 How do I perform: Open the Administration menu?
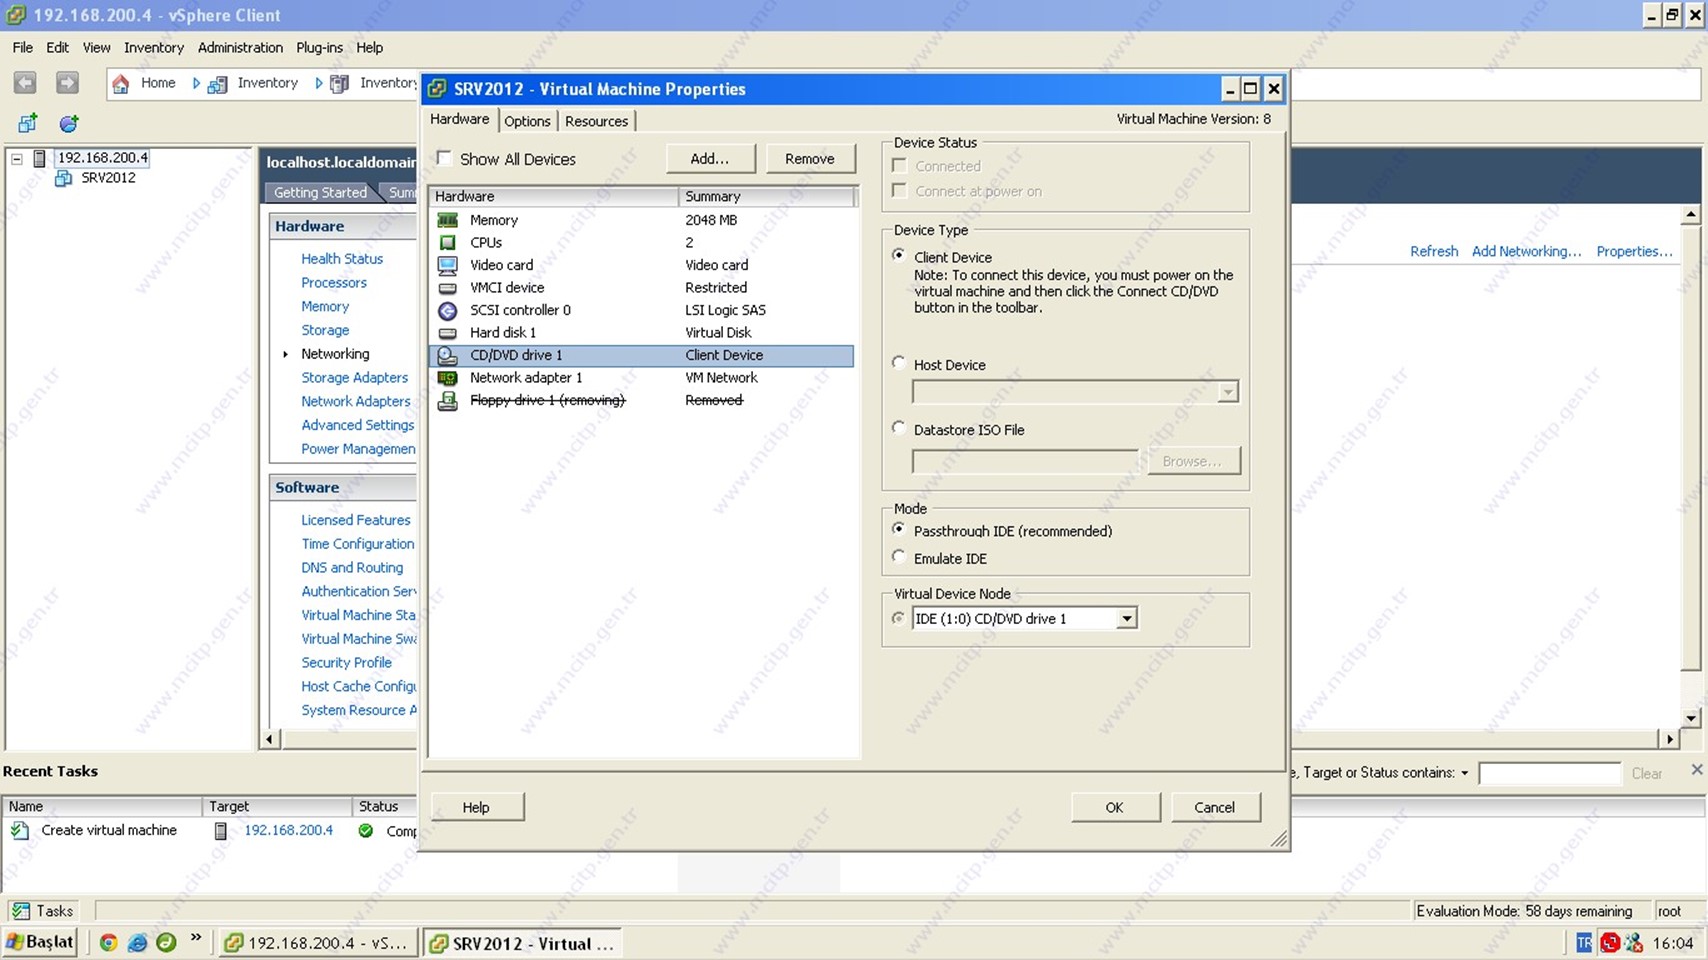click(x=240, y=47)
